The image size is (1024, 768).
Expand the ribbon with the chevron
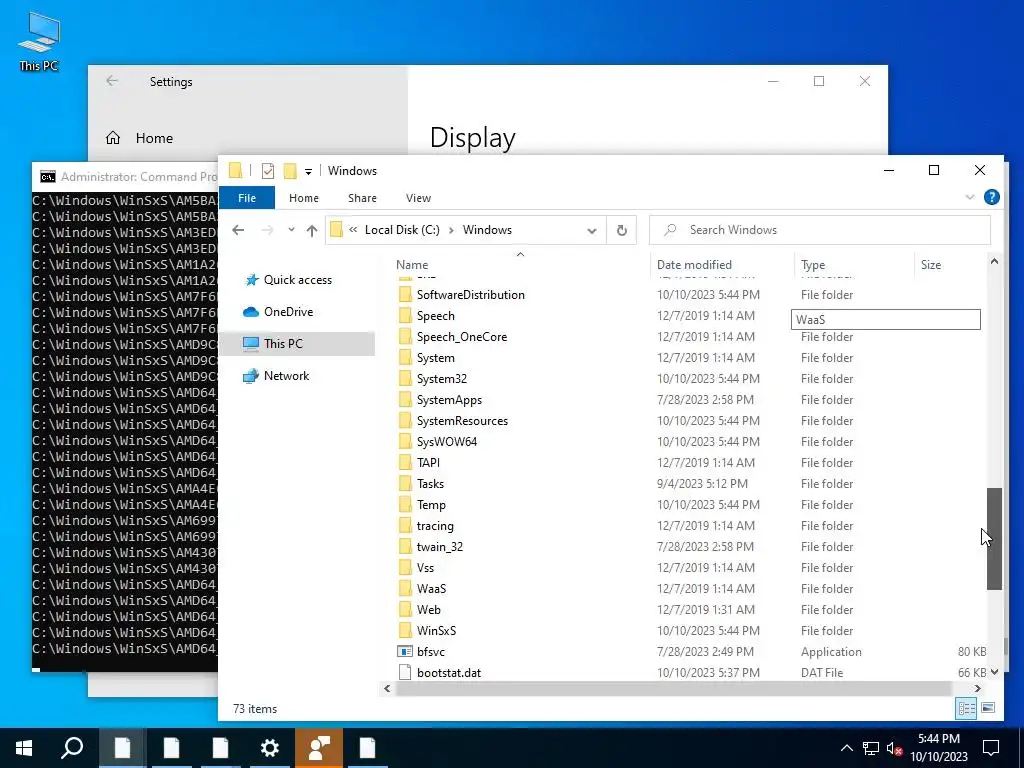pos(970,197)
